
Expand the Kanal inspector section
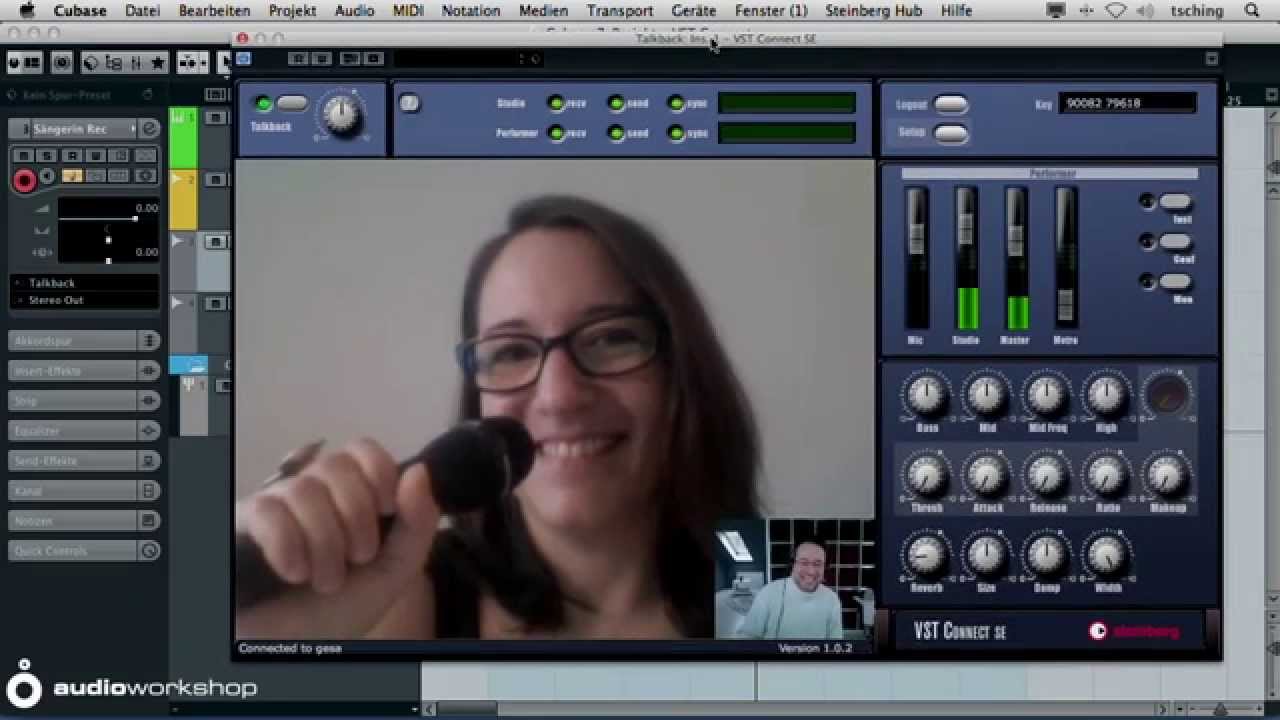pos(73,491)
